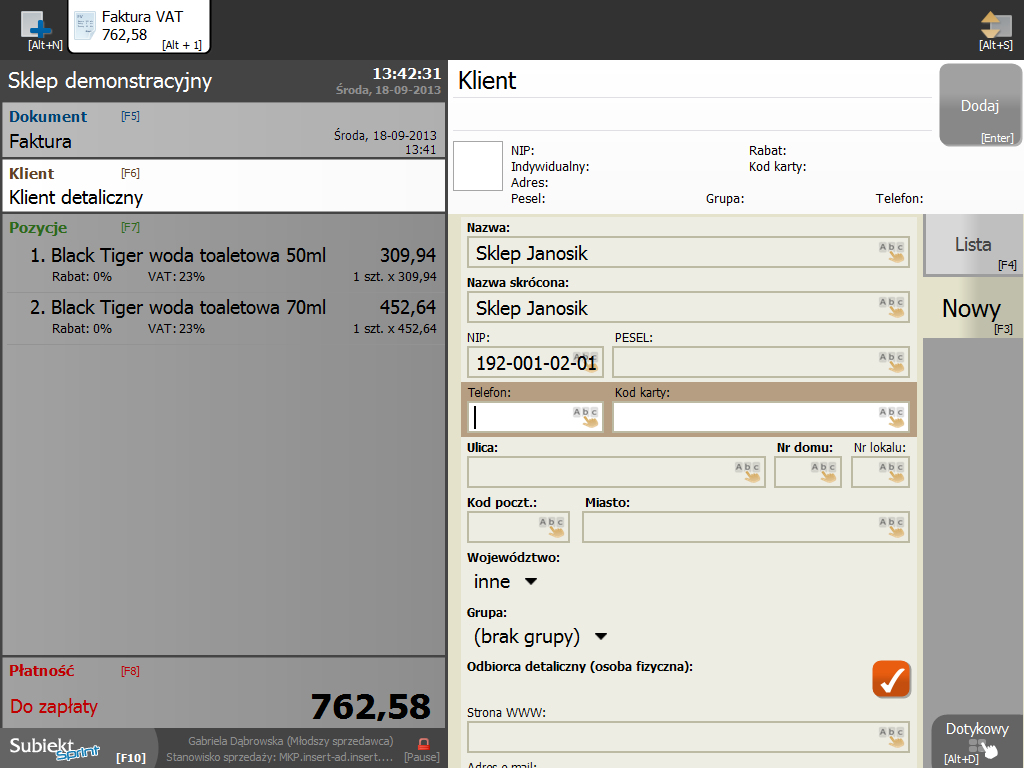Open on-screen keyboard for Kod karty

coord(892,417)
